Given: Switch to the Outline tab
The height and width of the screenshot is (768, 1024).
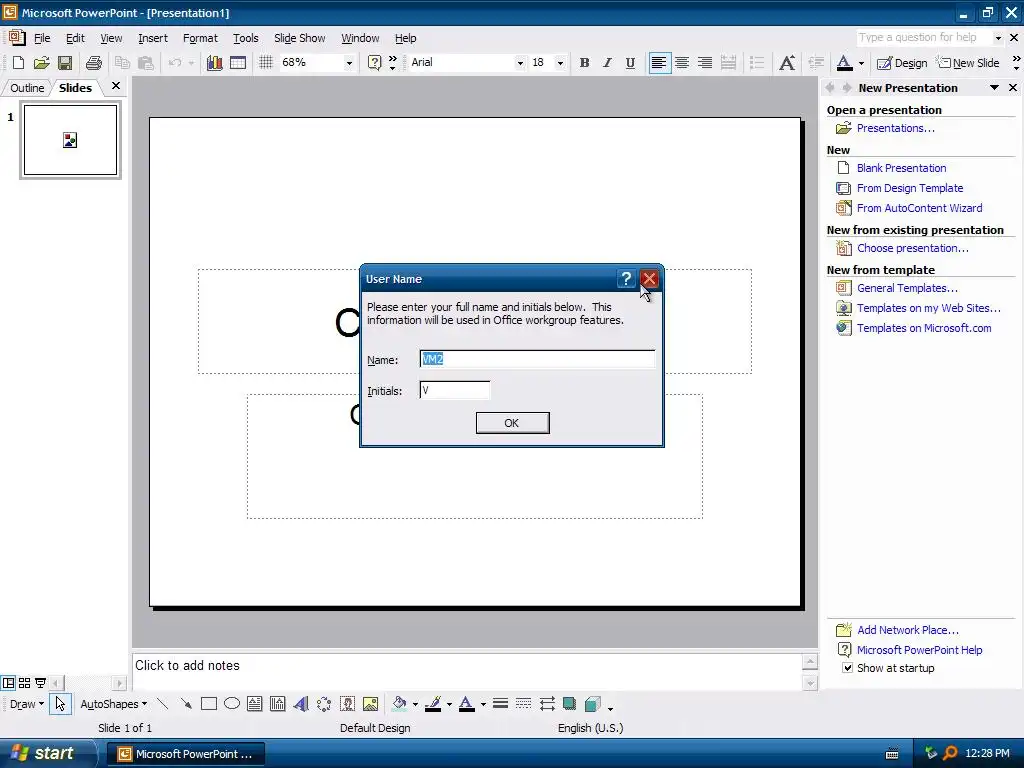Looking at the screenshot, I should coord(27,88).
